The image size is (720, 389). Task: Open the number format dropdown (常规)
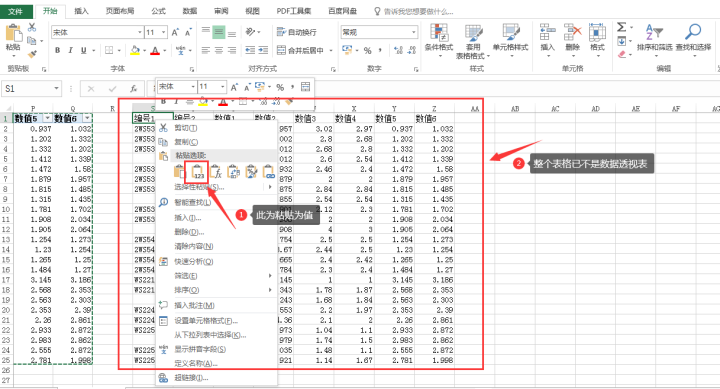coord(414,32)
